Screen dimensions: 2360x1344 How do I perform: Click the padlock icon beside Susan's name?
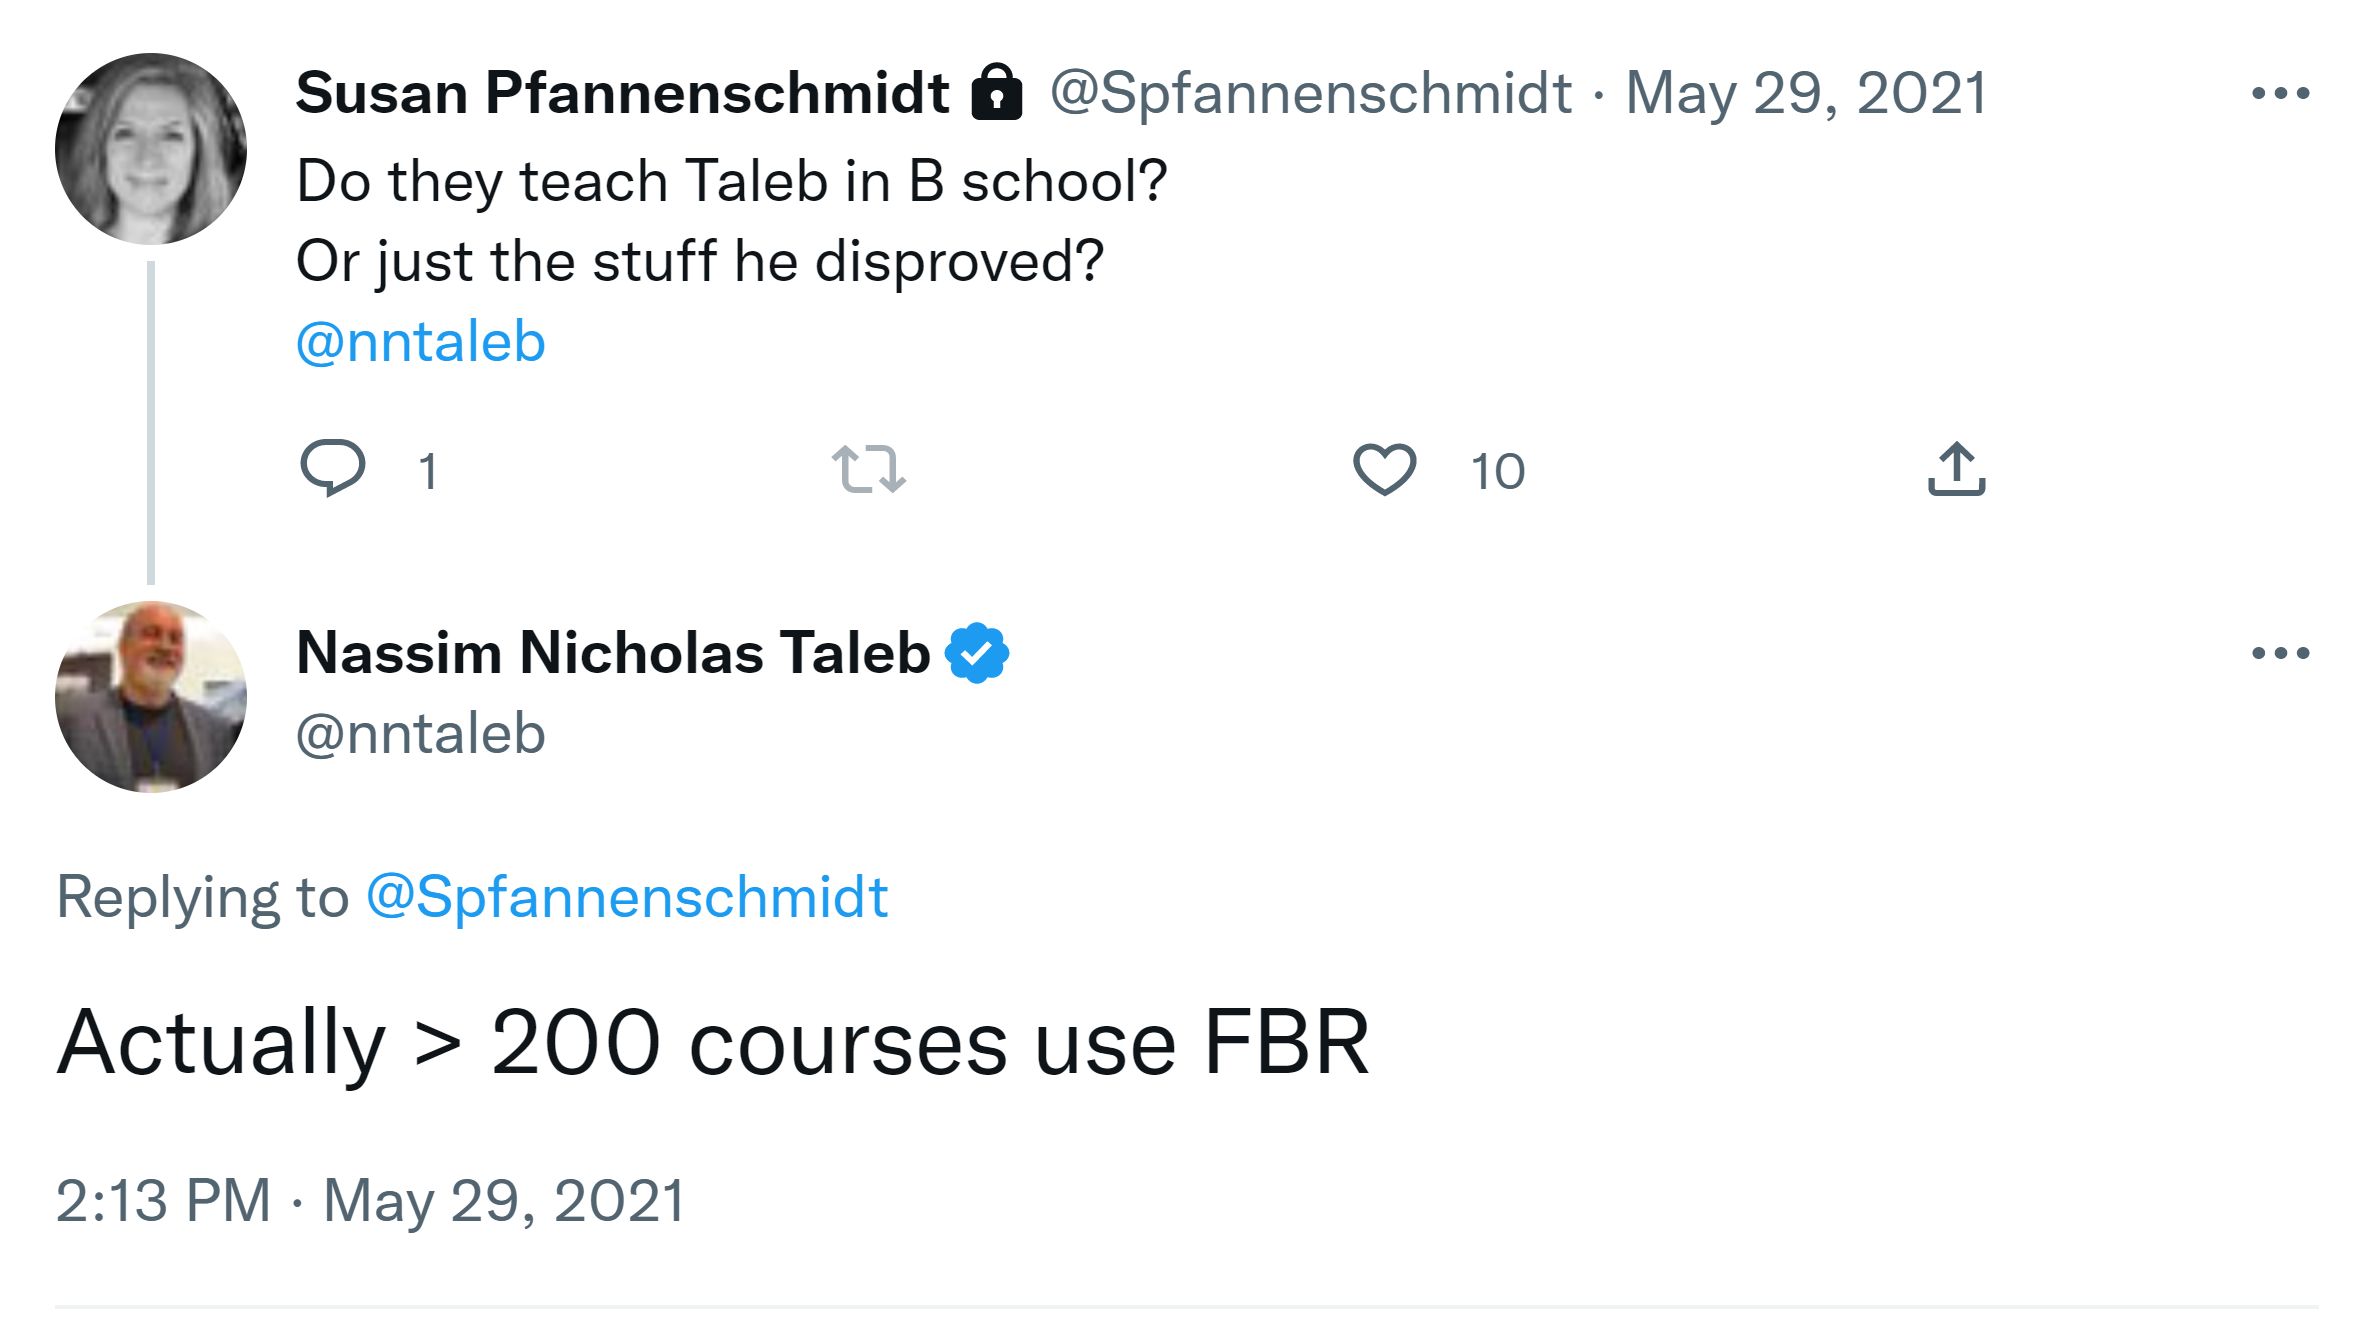click(x=997, y=93)
